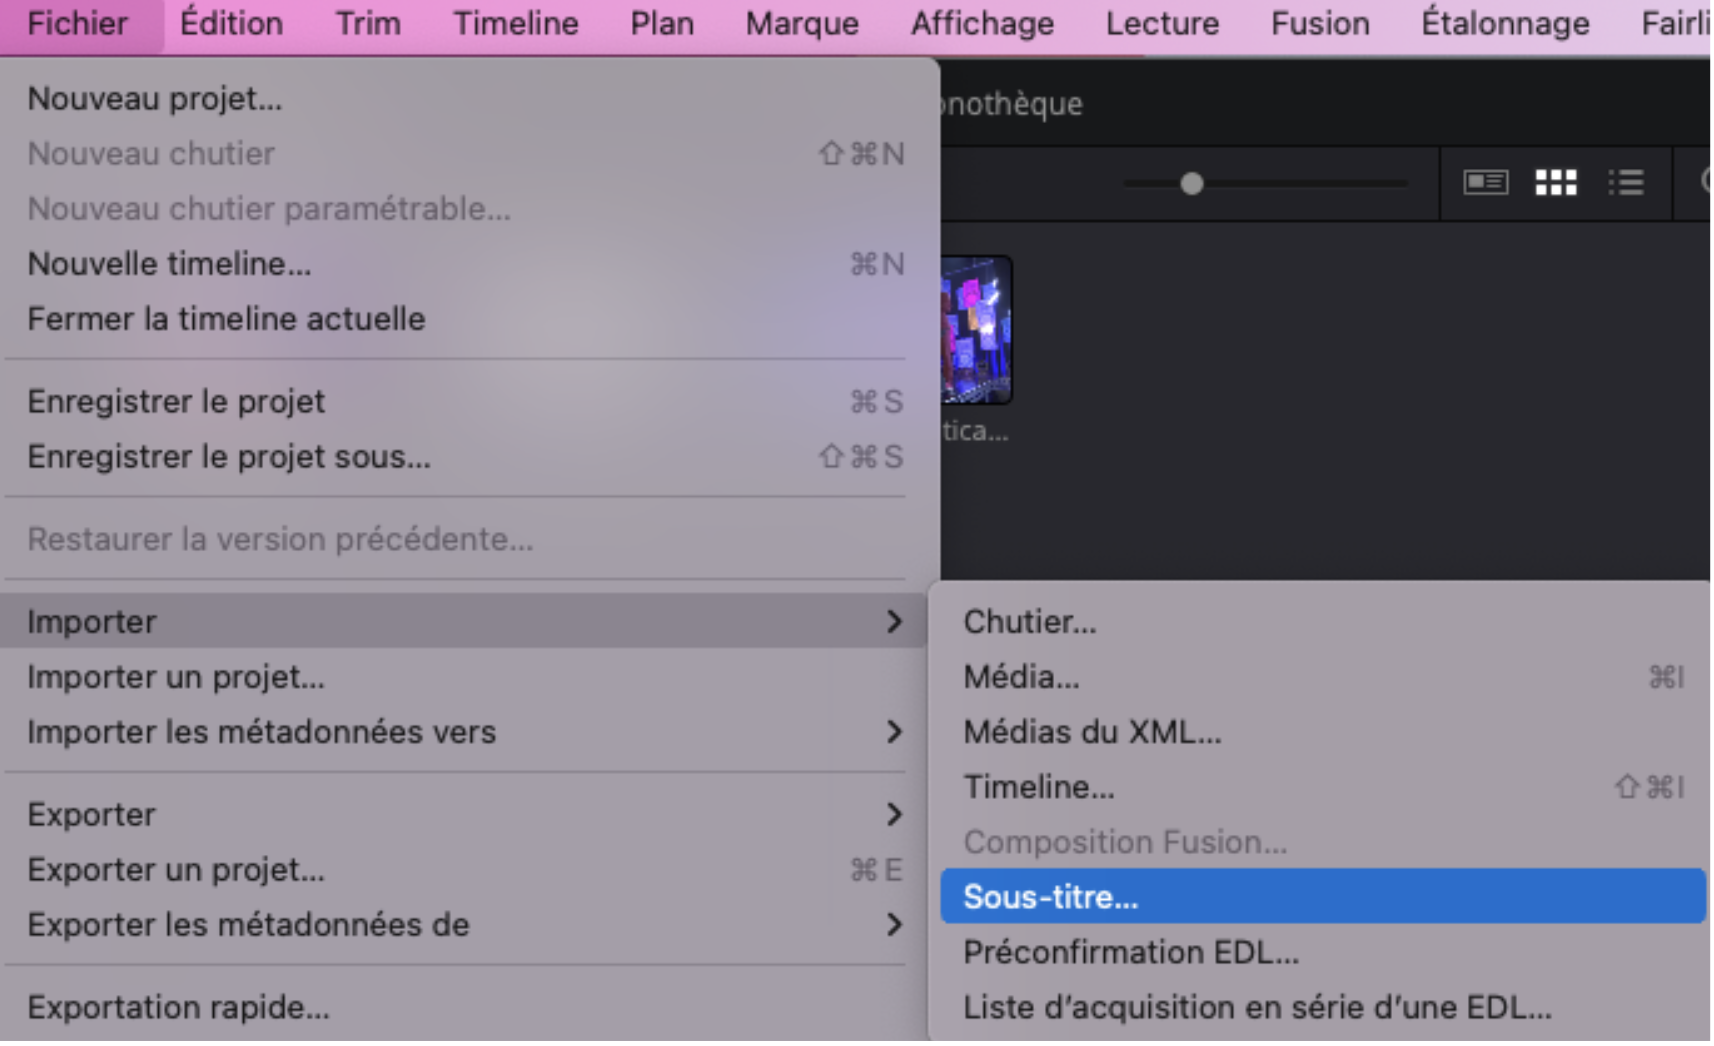Image resolution: width=1714 pixels, height=1046 pixels.
Task: Choose 'Média...' from the Importer submenu
Action: tap(1022, 677)
